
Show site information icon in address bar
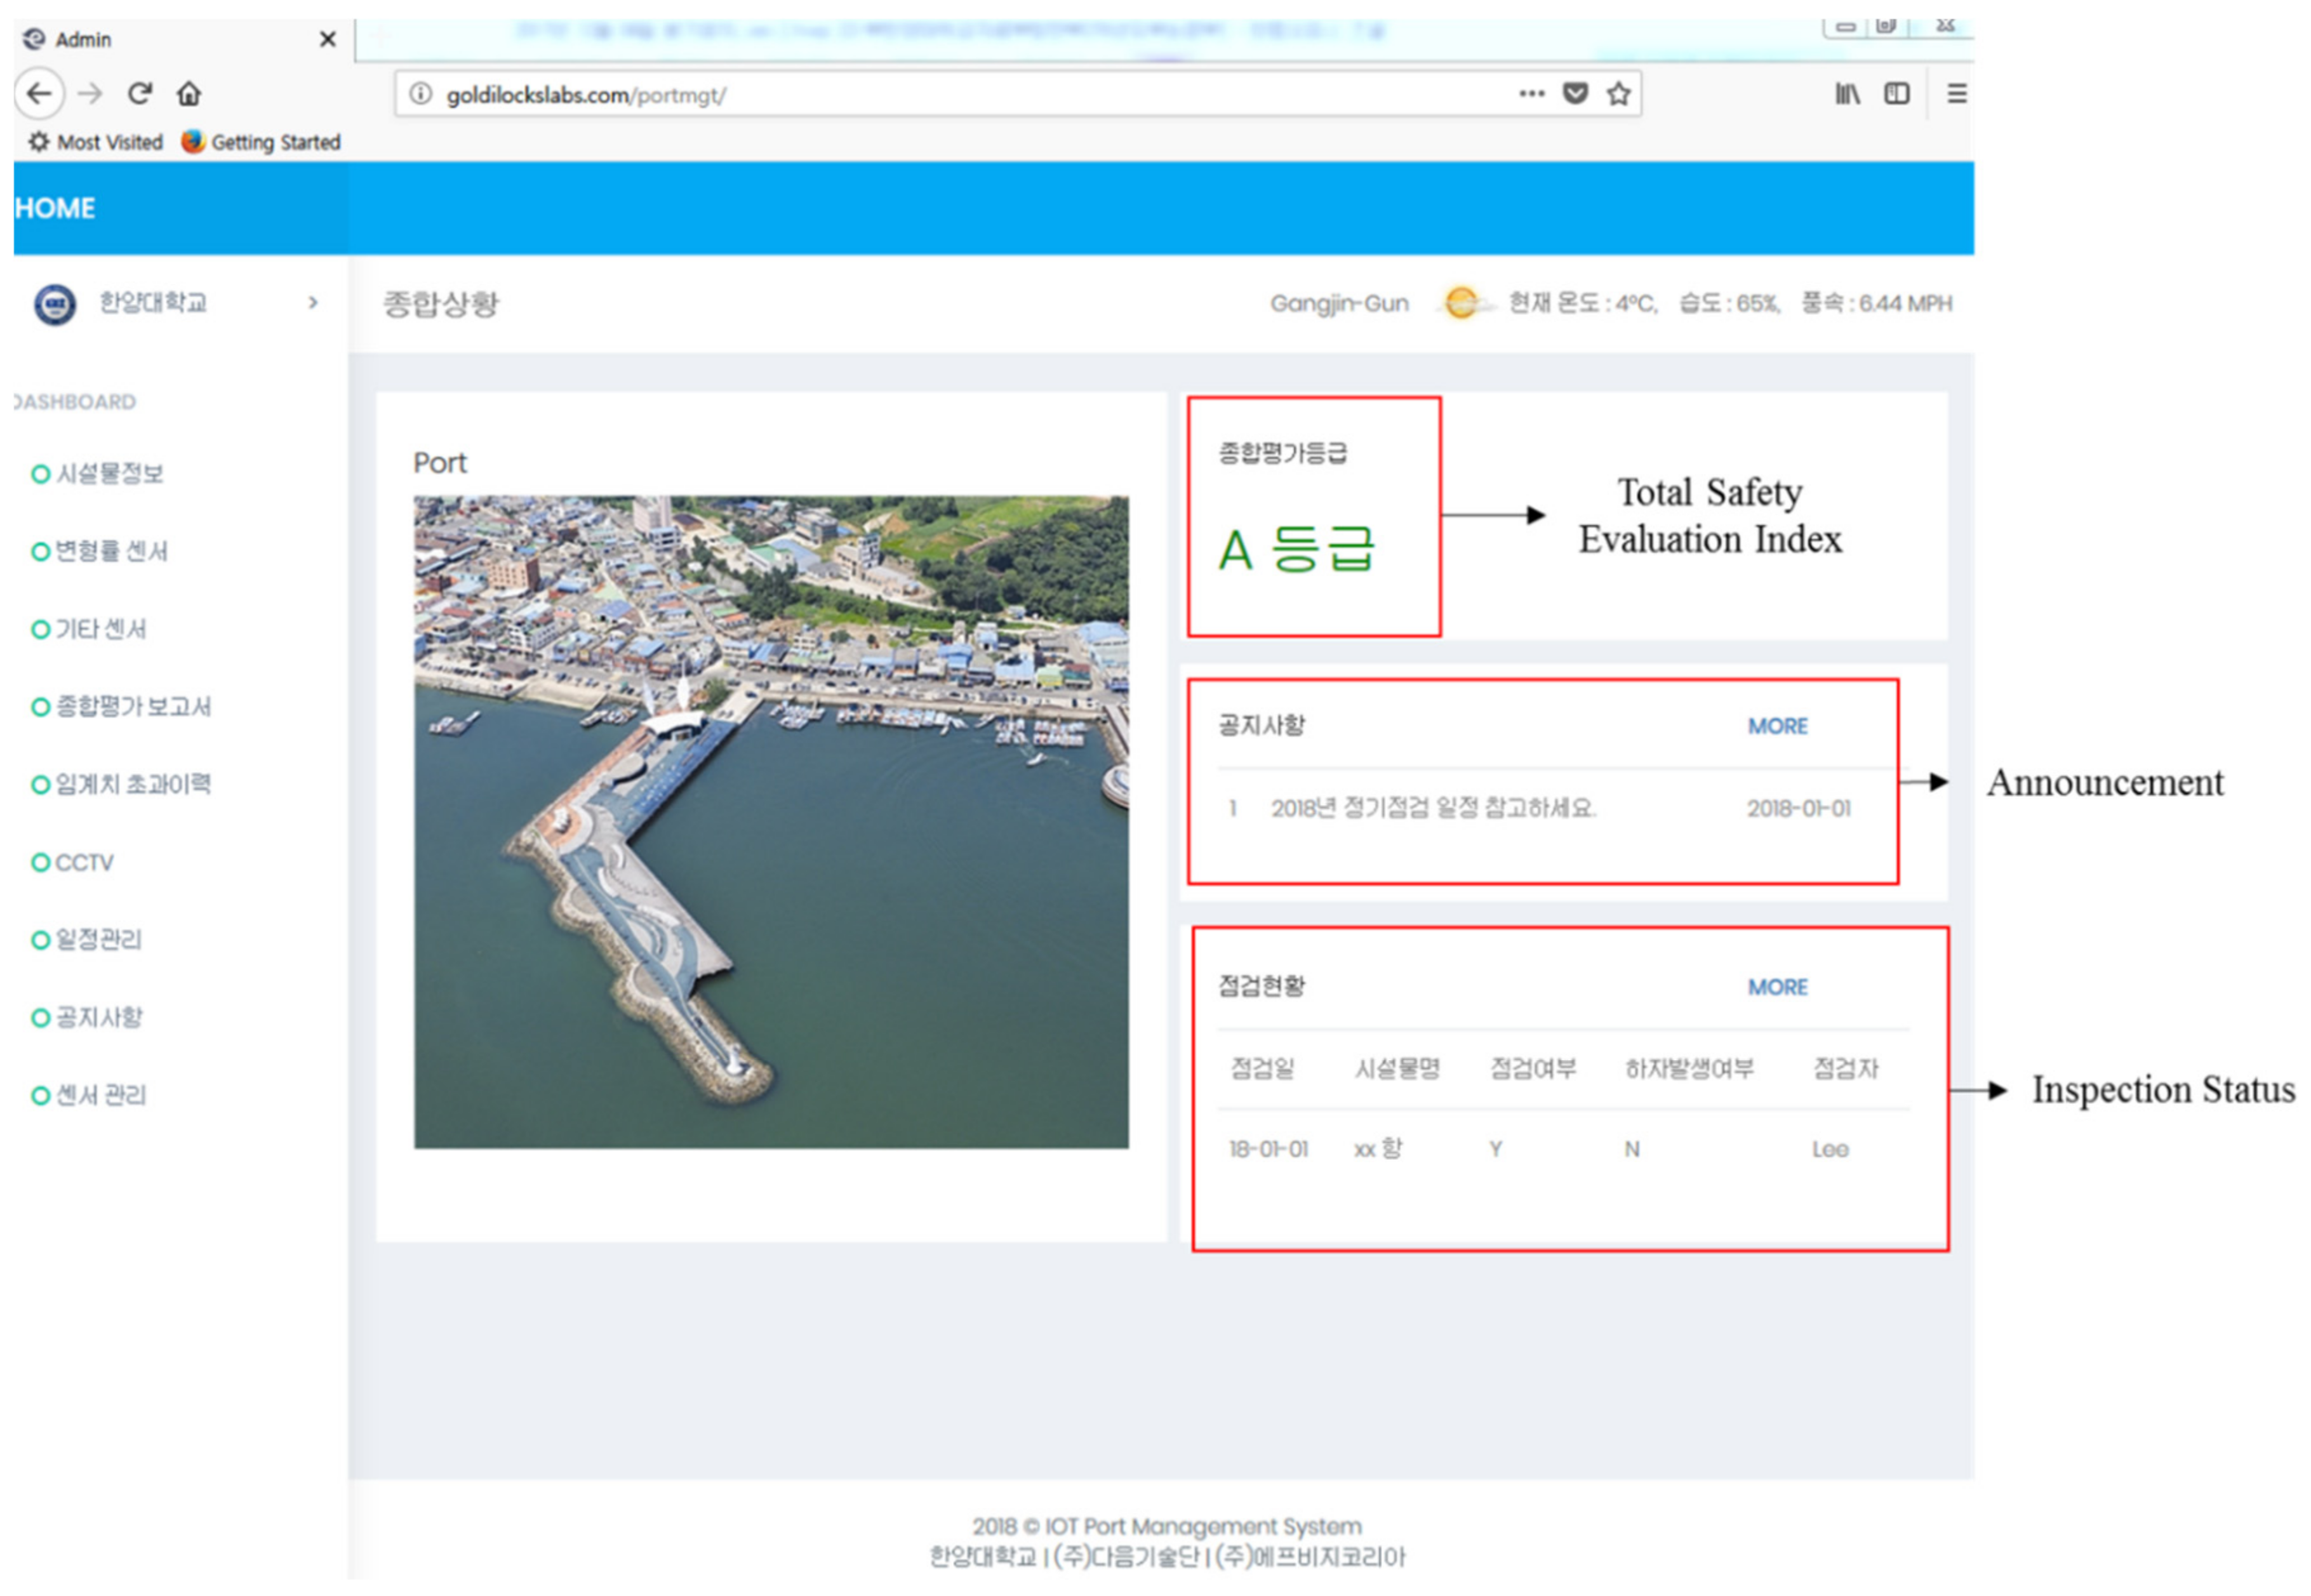(421, 94)
